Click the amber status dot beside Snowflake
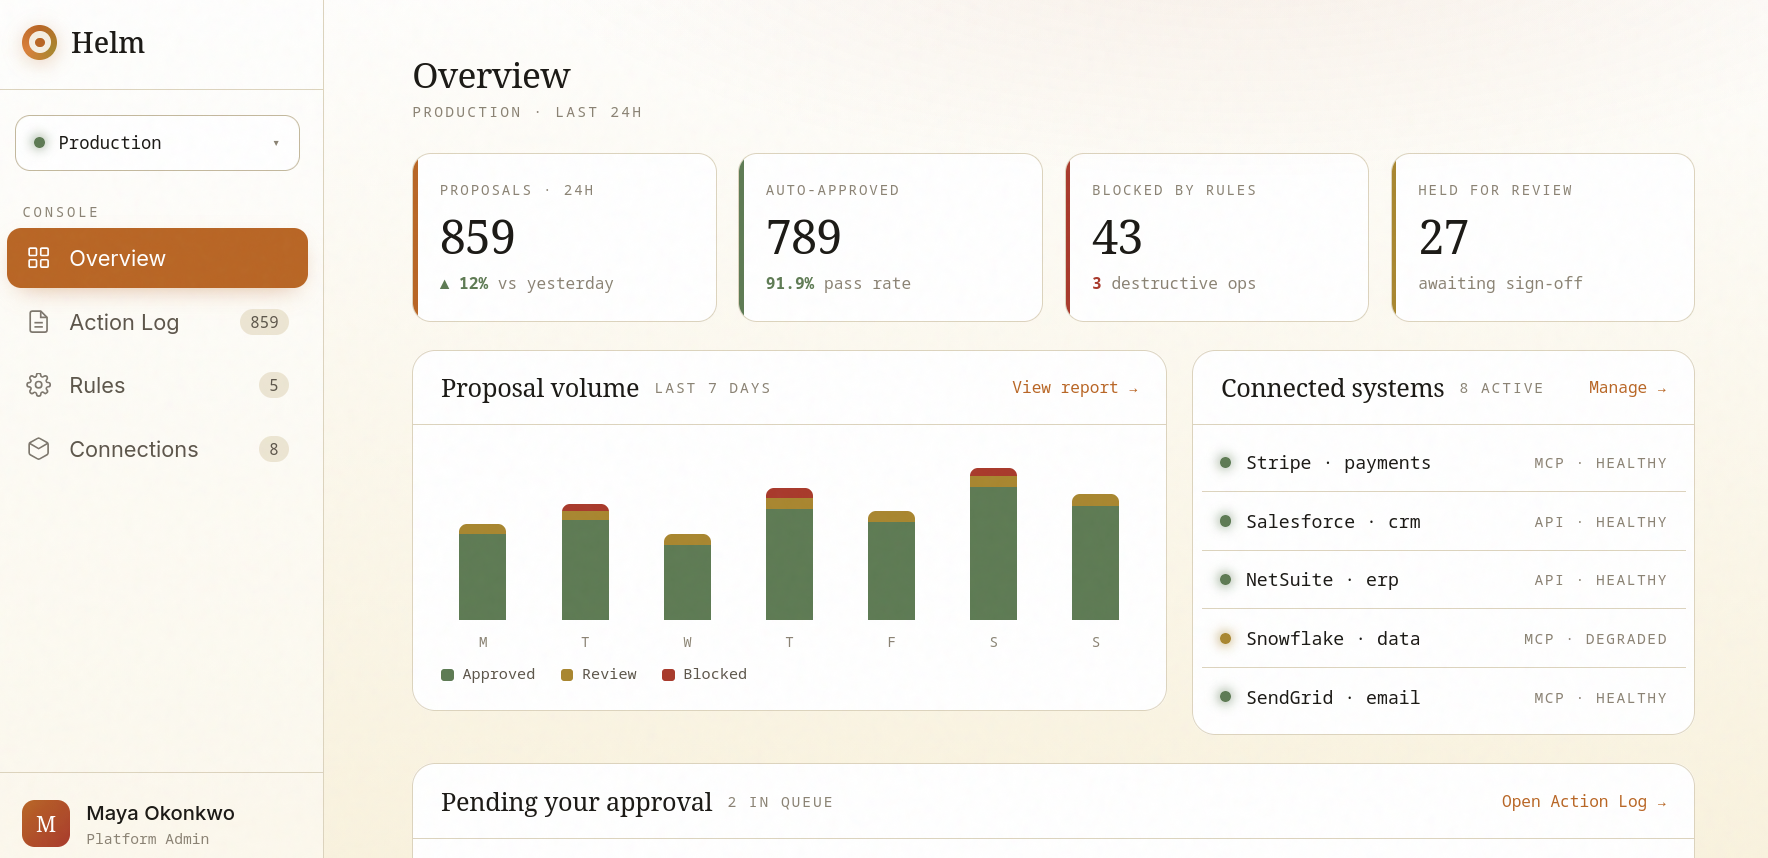 (1225, 638)
